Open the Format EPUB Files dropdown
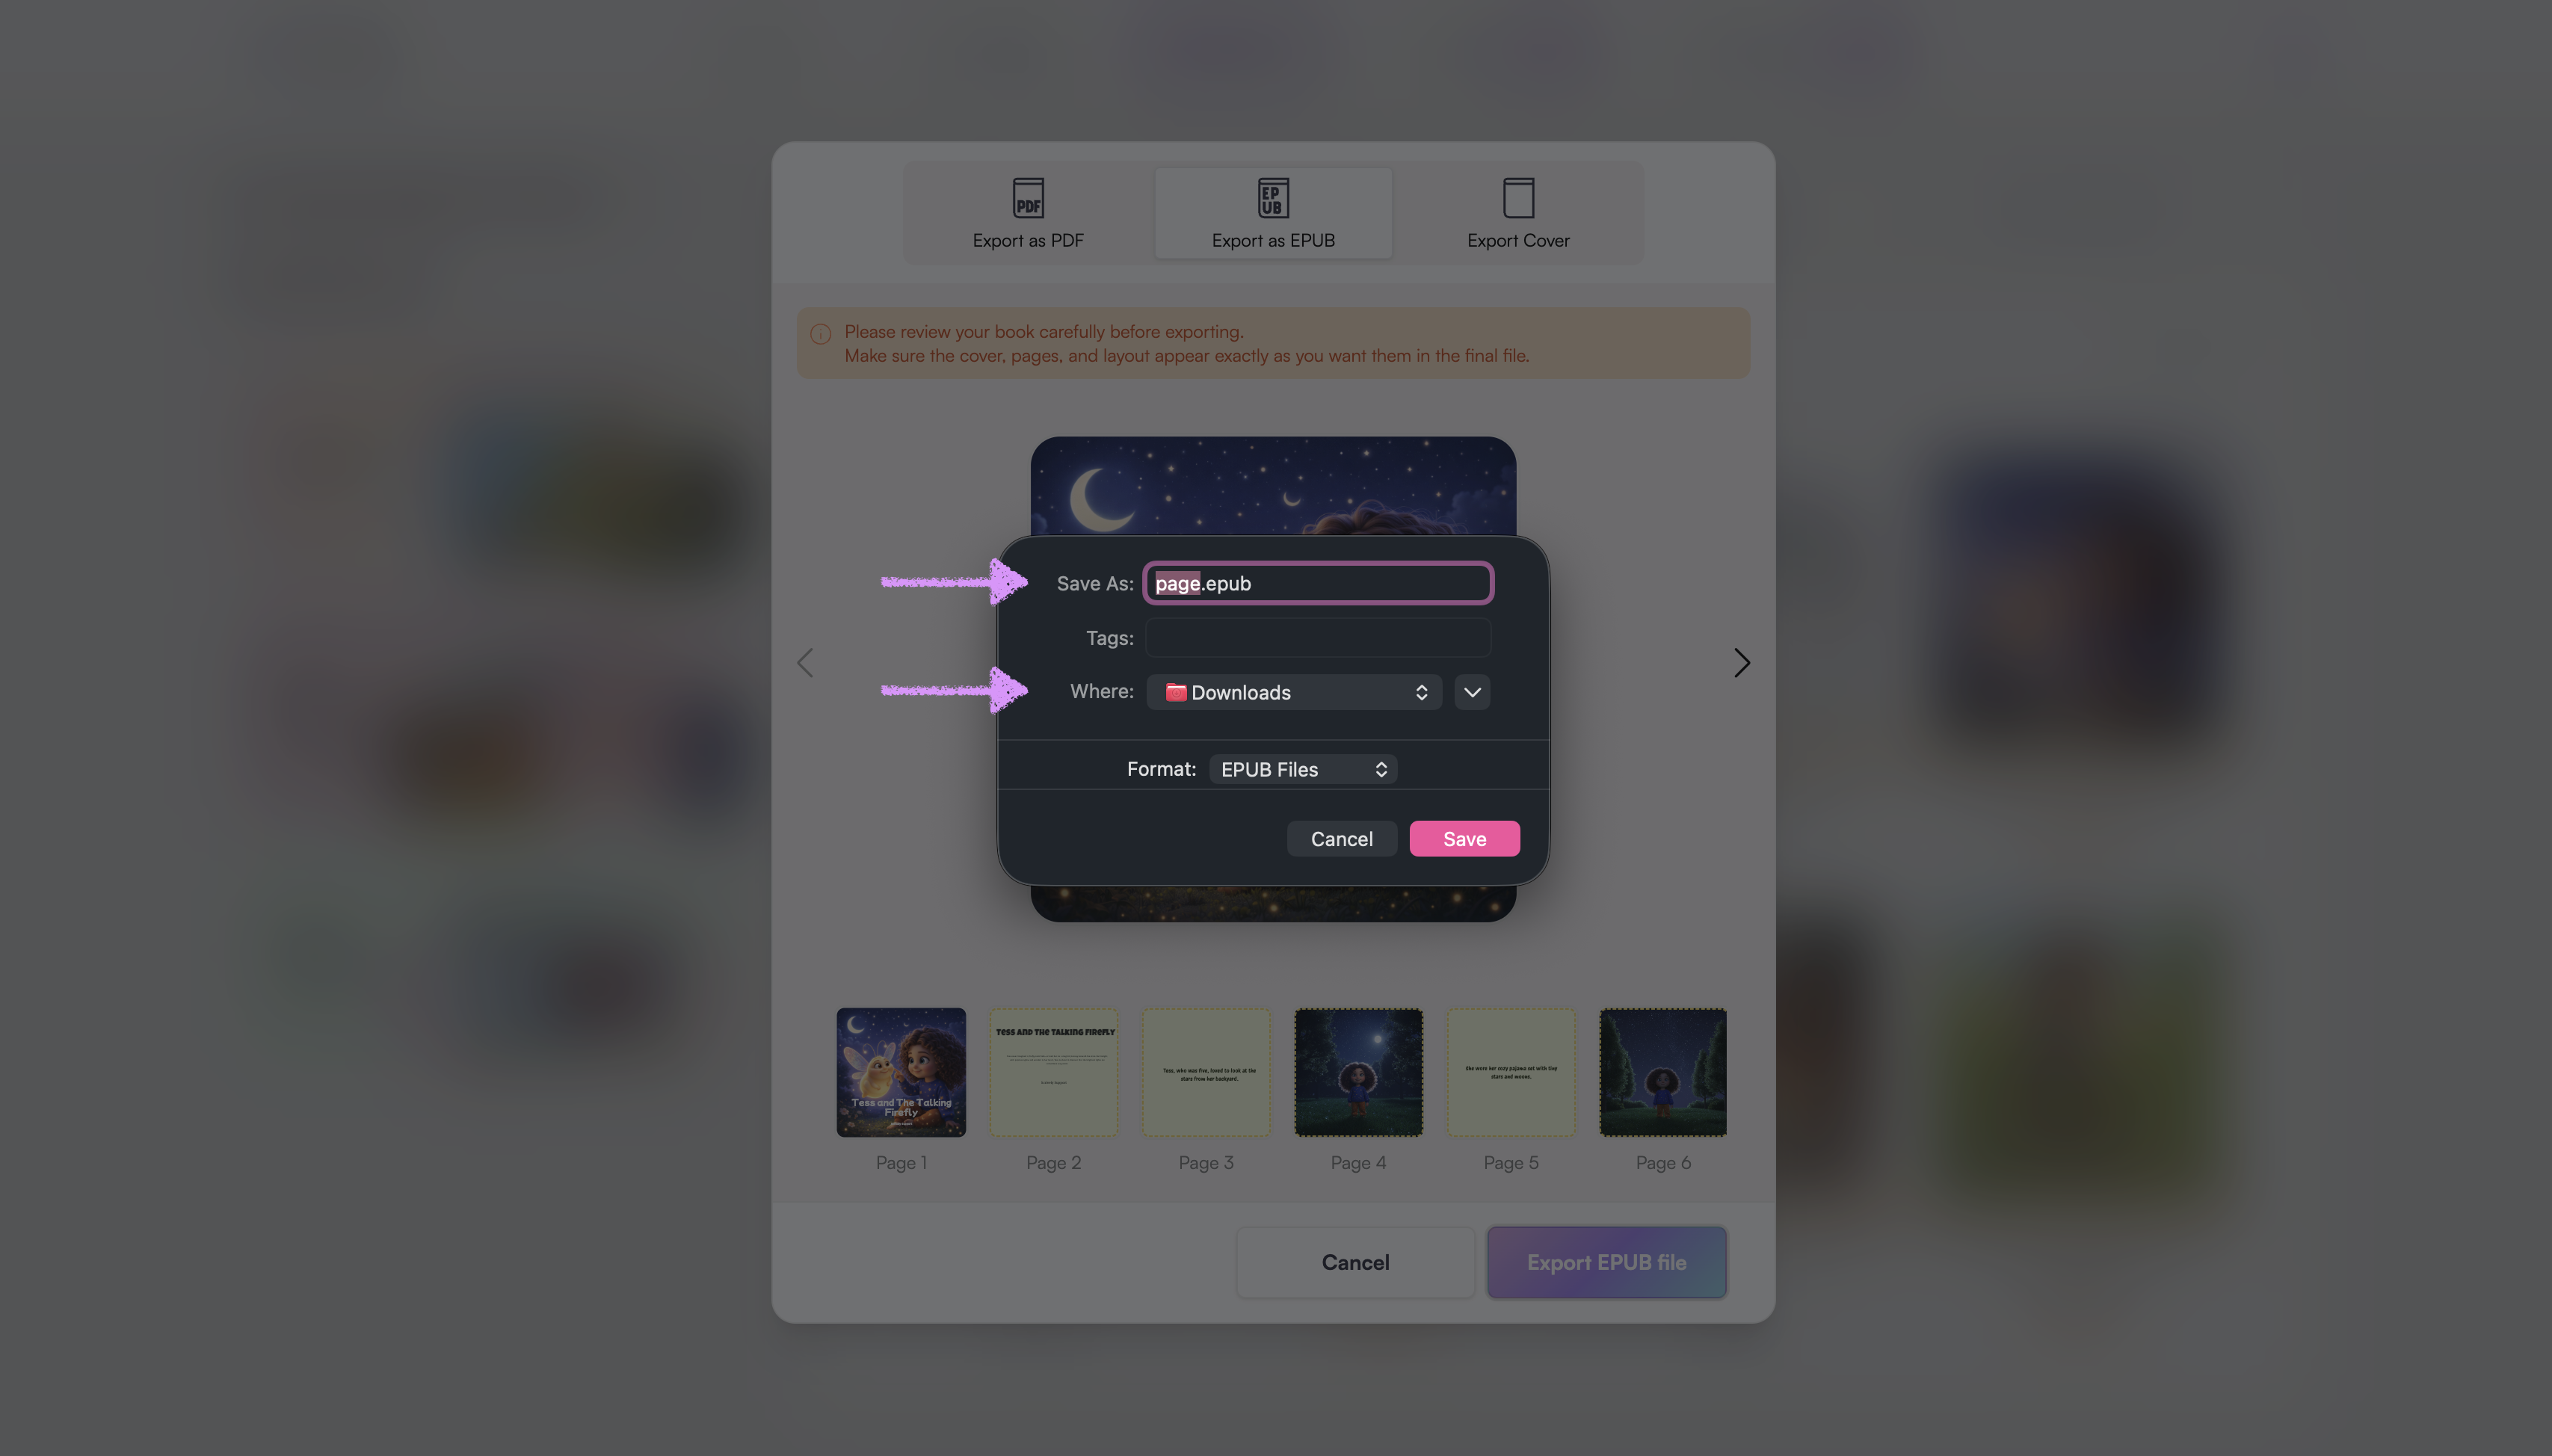Image resolution: width=2552 pixels, height=1456 pixels. click(x=1303, y=769)
